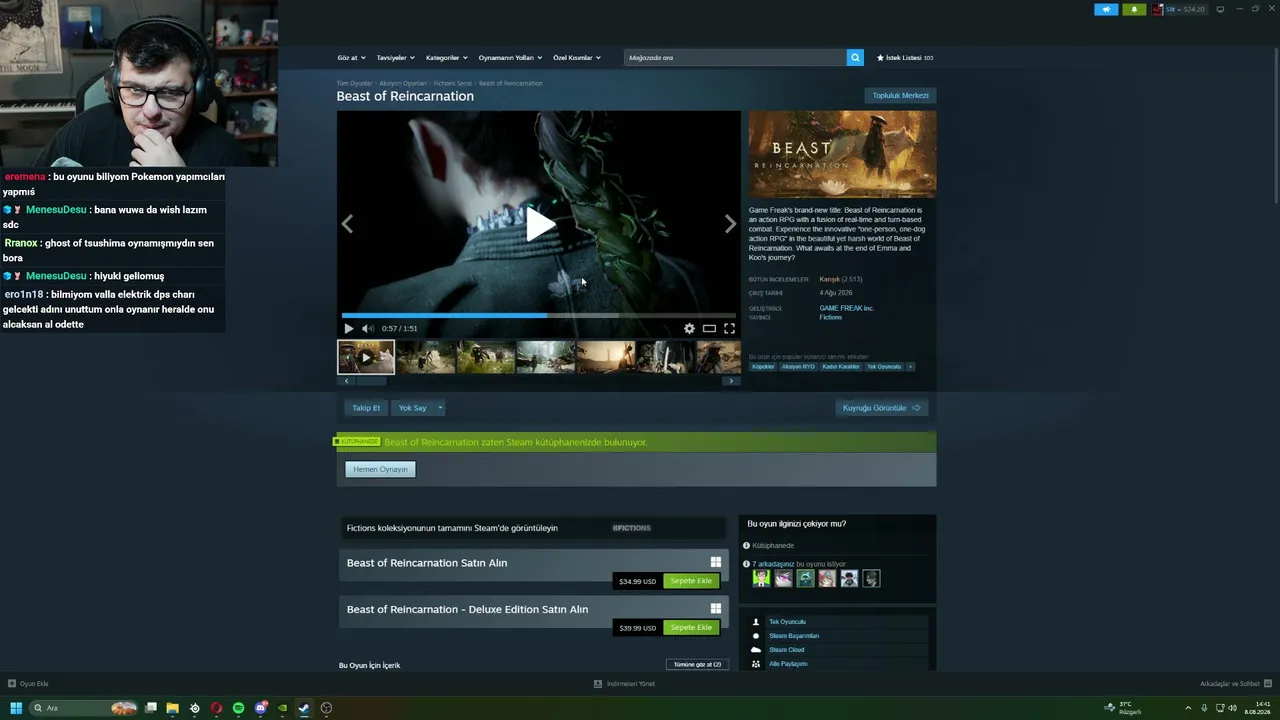Follow the 'Aksiyon Oyunları' breadcrumb link

pyautogui.click(x=403, y=83)
